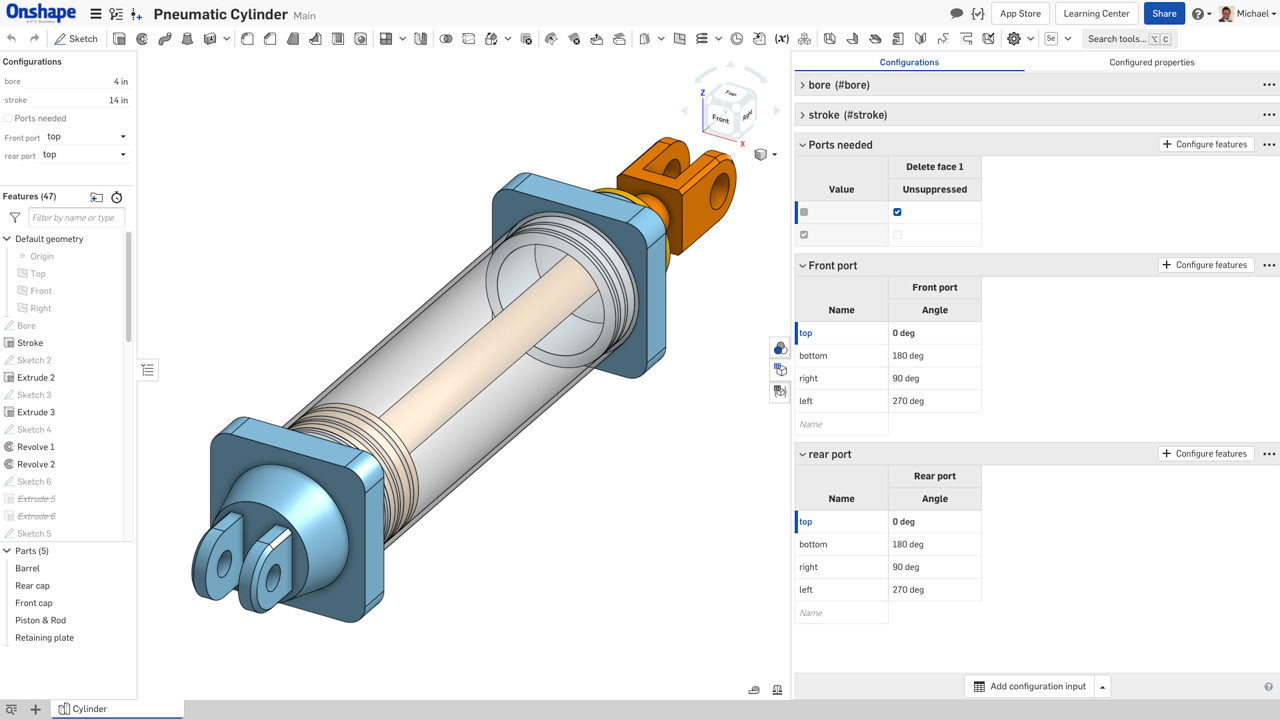Click Add configuration input button

(x=1030, y=687)
